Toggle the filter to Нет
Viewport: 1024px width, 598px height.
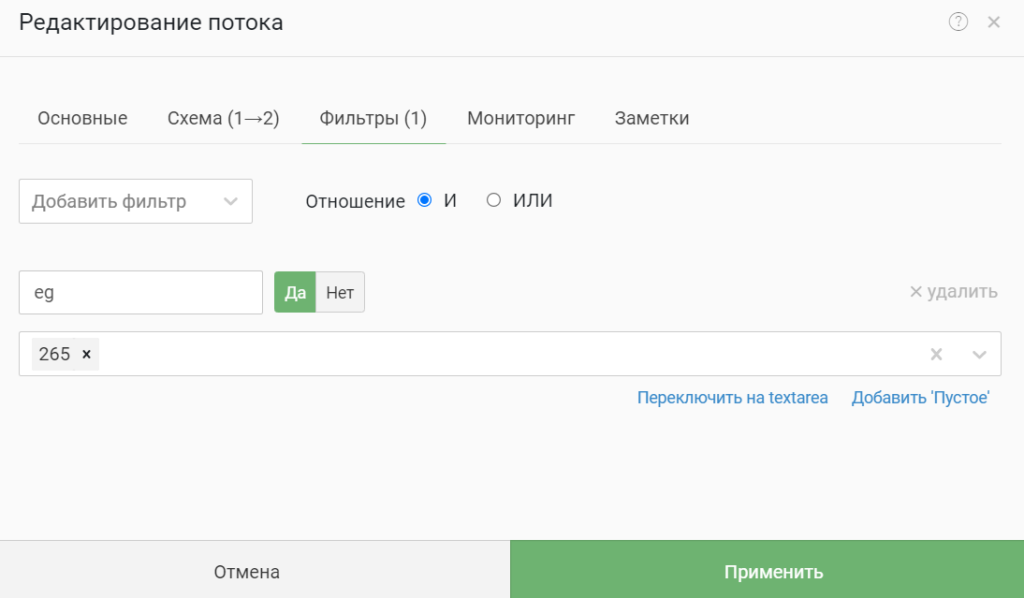click(x=340, y=292)
